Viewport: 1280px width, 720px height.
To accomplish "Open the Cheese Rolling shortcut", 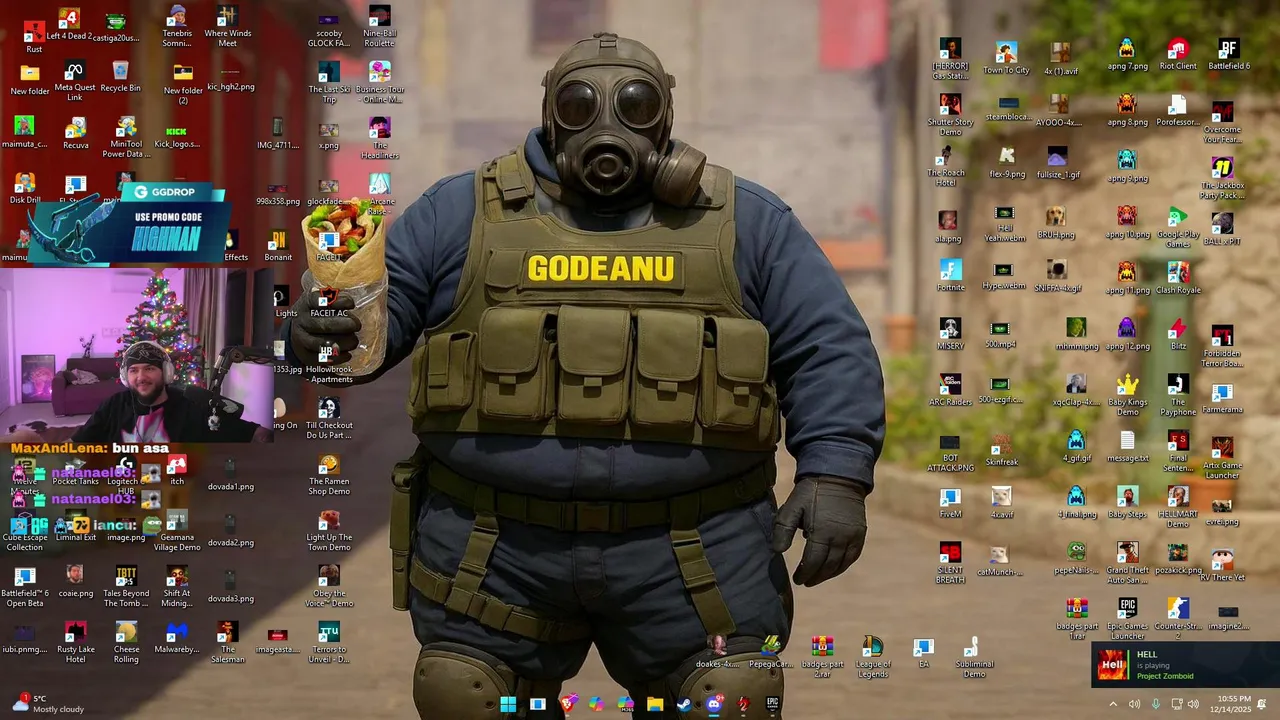I will [126, 643].
